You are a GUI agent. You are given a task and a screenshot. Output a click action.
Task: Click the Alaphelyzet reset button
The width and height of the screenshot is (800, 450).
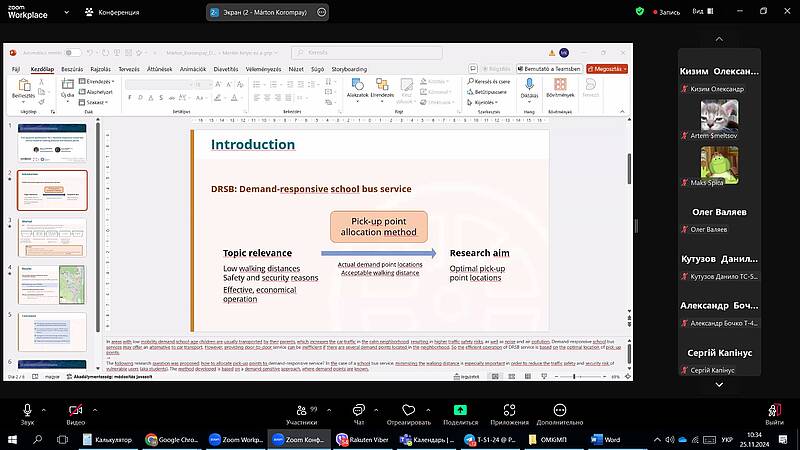click(x=95, y=92)
